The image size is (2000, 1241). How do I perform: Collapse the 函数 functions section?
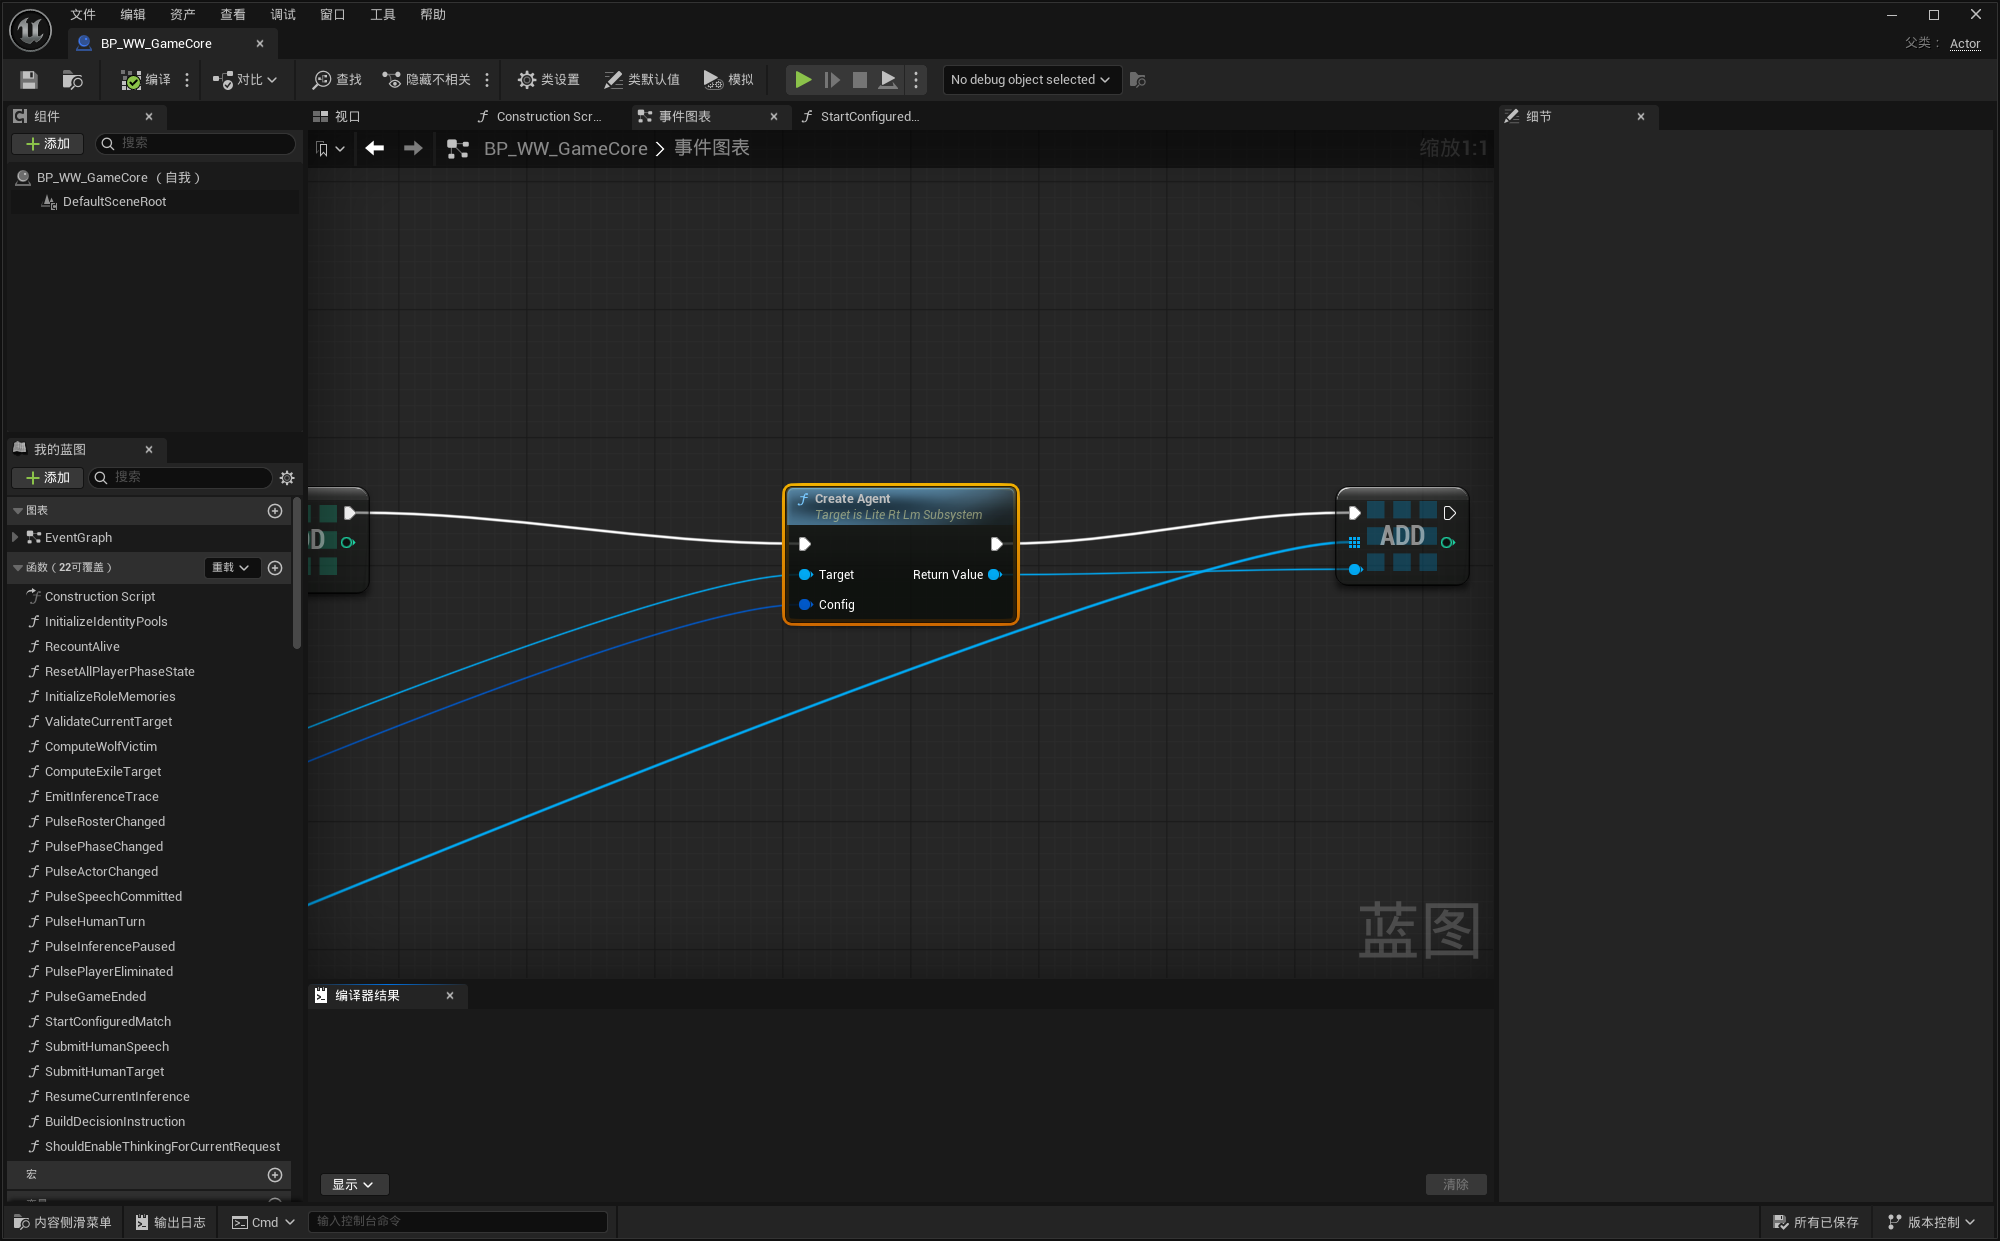point(18,568)
